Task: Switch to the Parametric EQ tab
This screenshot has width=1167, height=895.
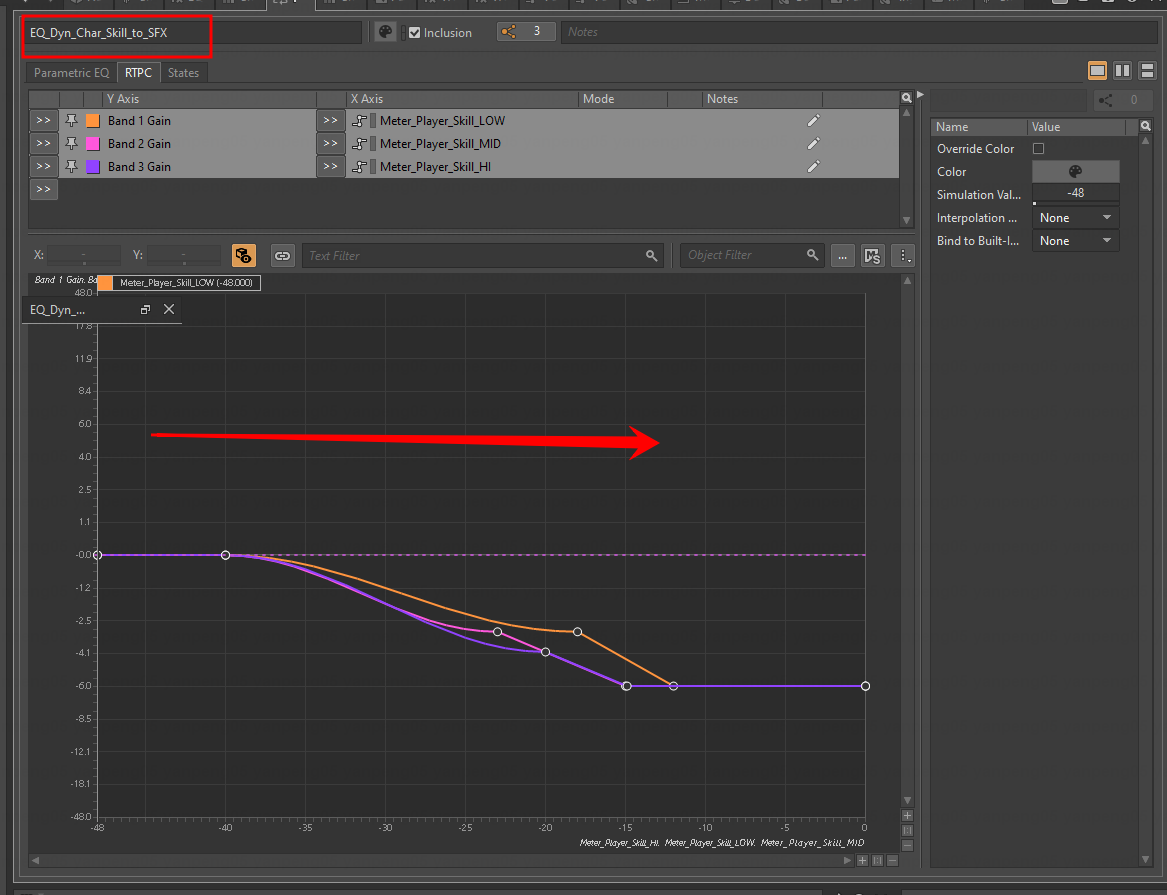Action: click(x=71, y=73)
